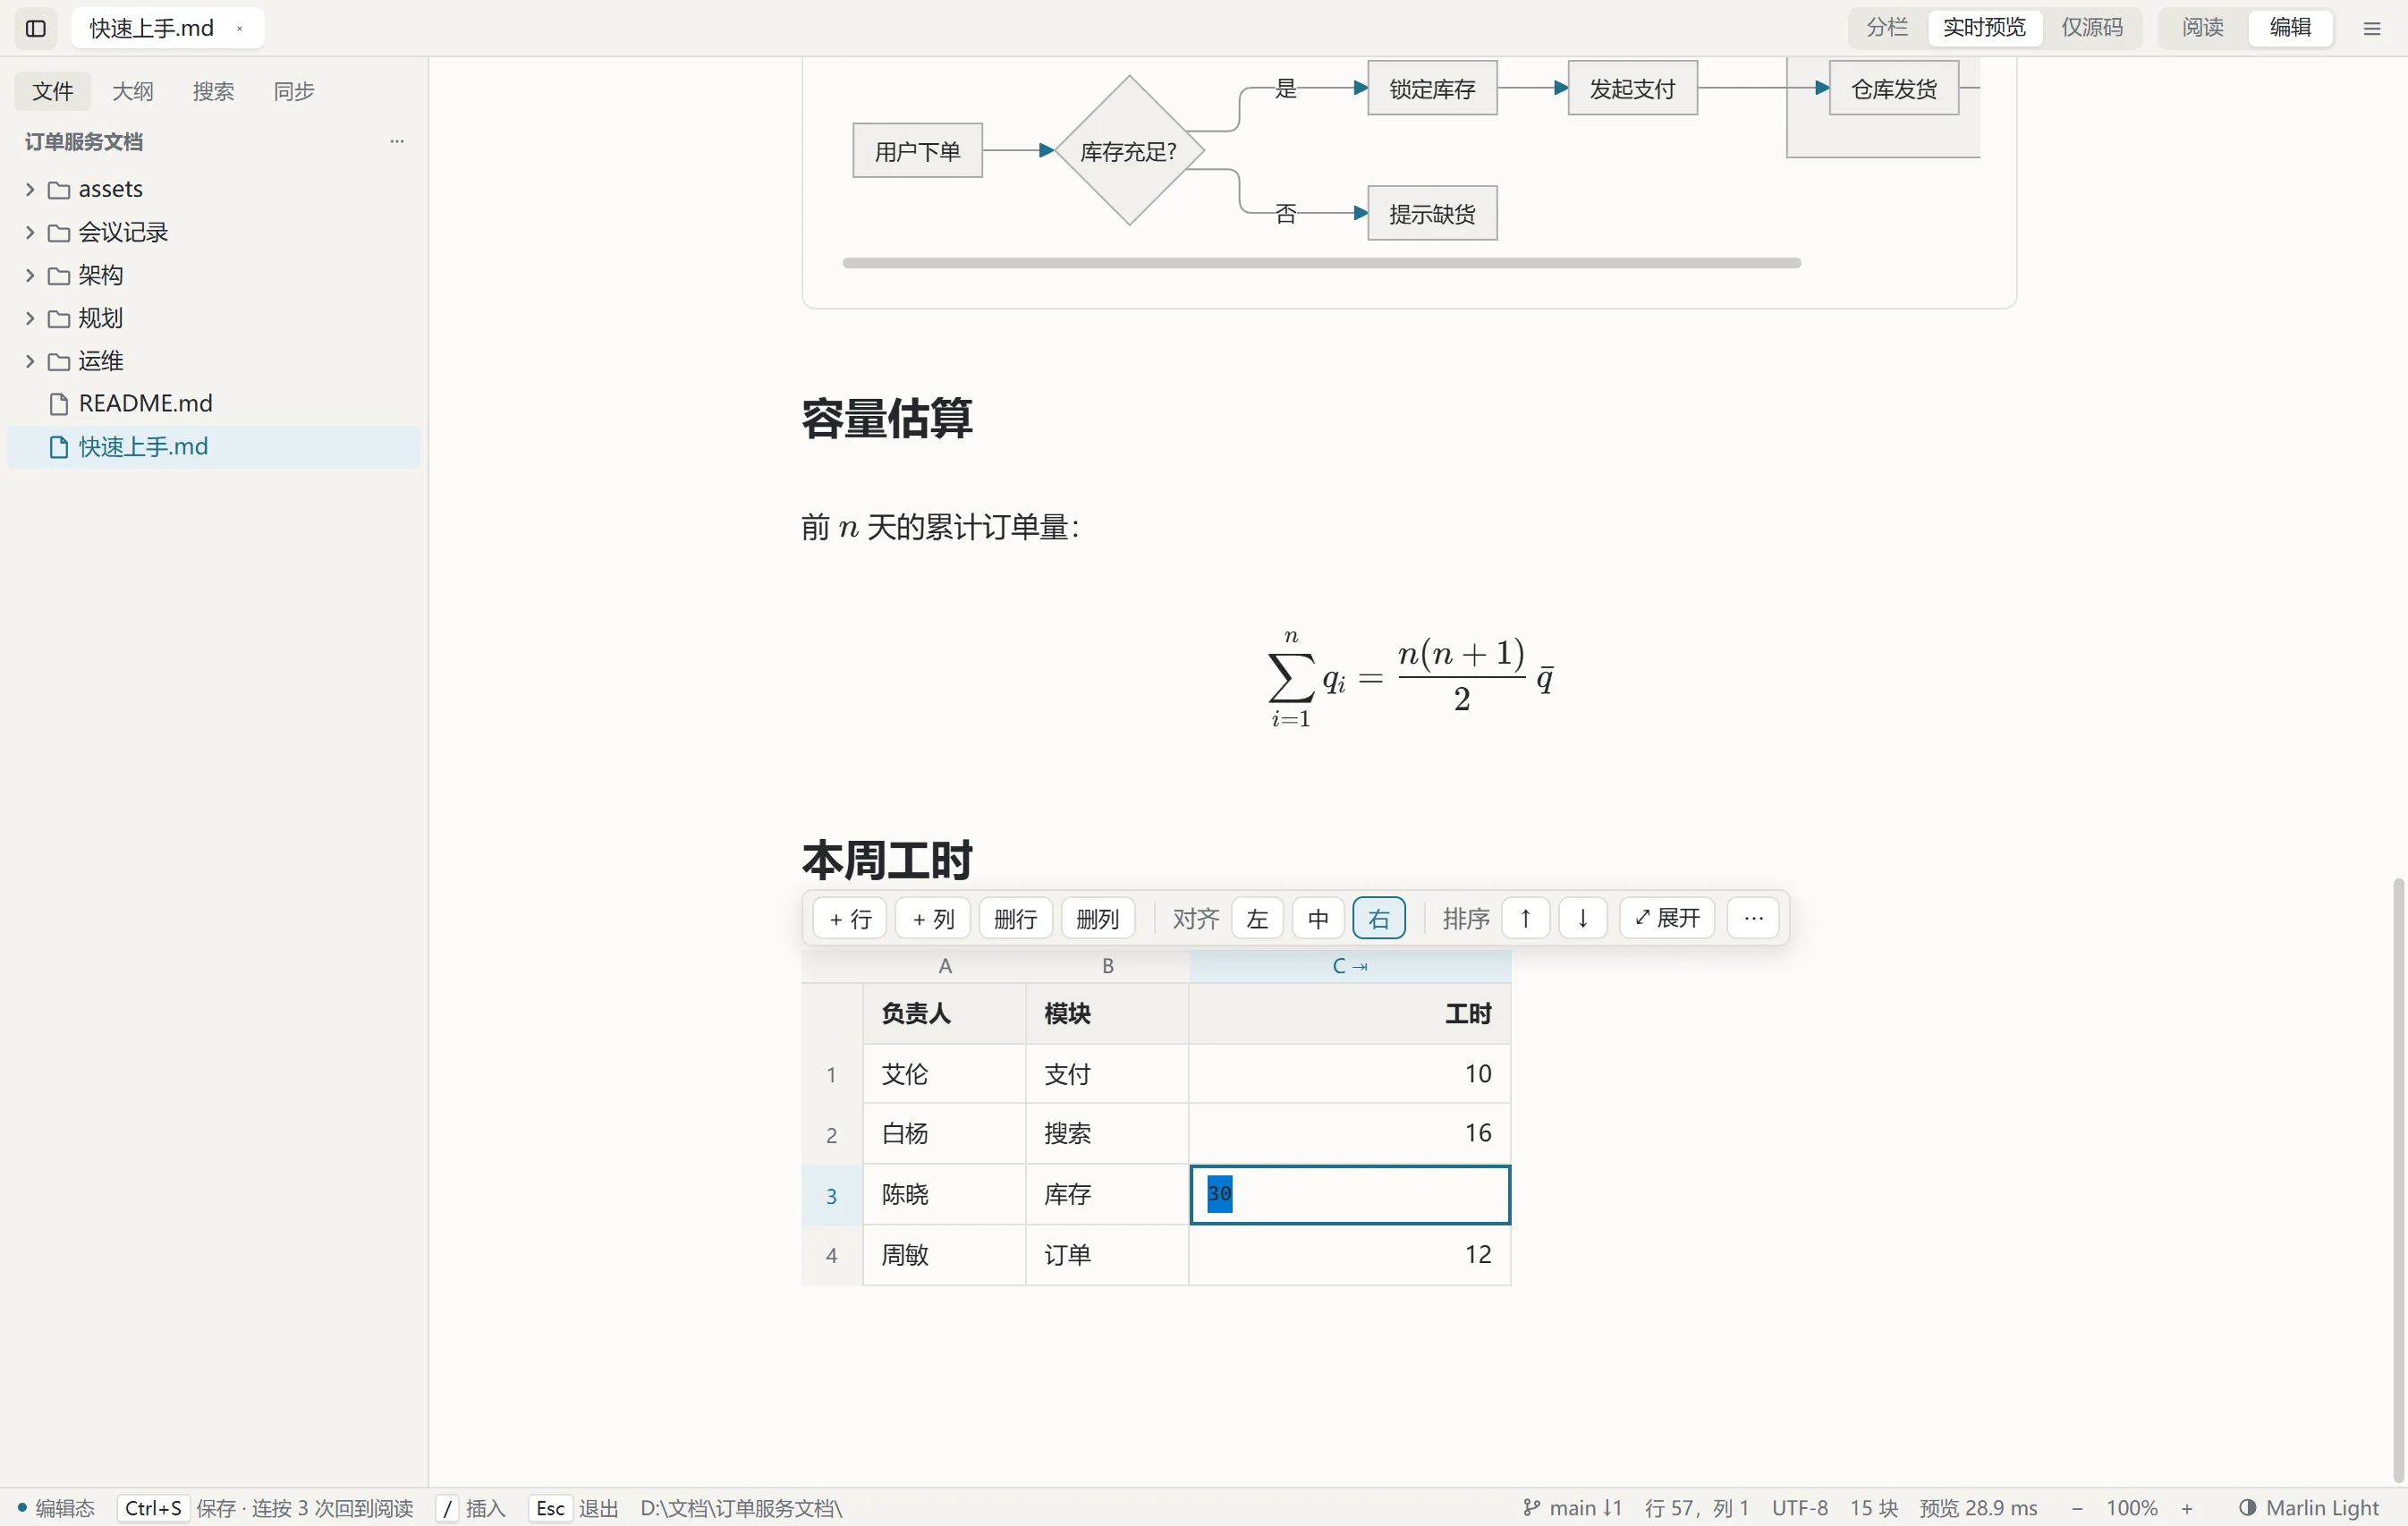Align column right with 右
The height and width of the screenshot is (1526, 2408).
(1379, 918)
